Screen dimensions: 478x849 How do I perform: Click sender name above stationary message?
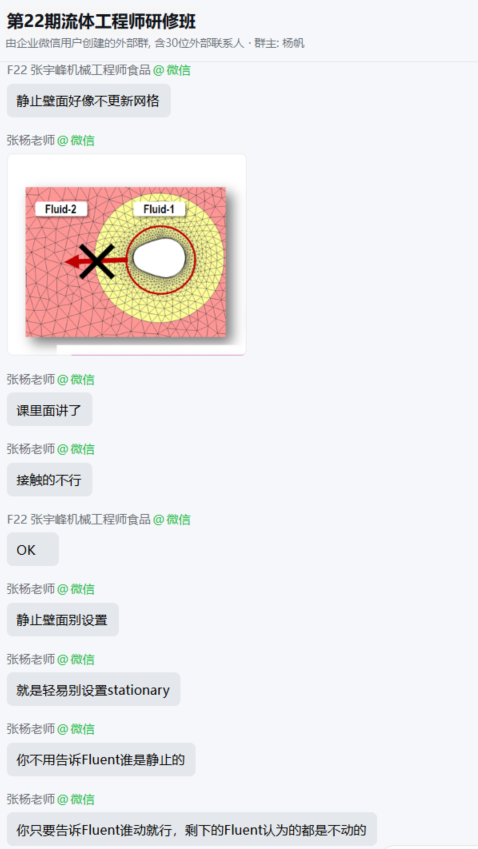pos(31,659)
